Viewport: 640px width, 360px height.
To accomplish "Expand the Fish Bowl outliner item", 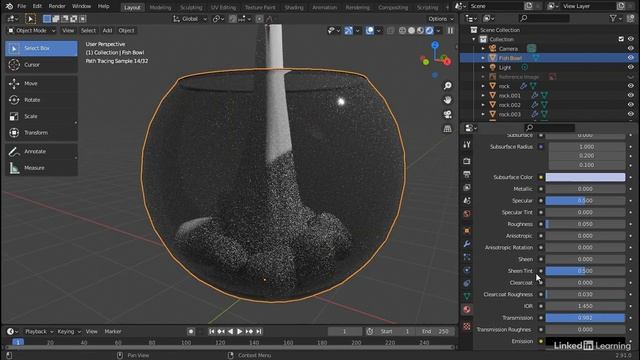I will point(483,58).
